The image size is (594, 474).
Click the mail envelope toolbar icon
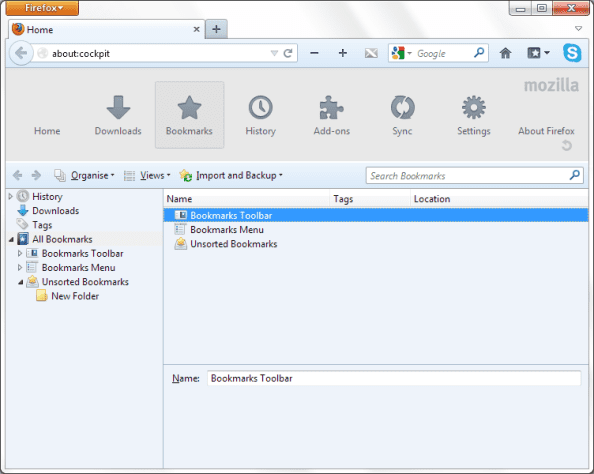tap(371, 53)
